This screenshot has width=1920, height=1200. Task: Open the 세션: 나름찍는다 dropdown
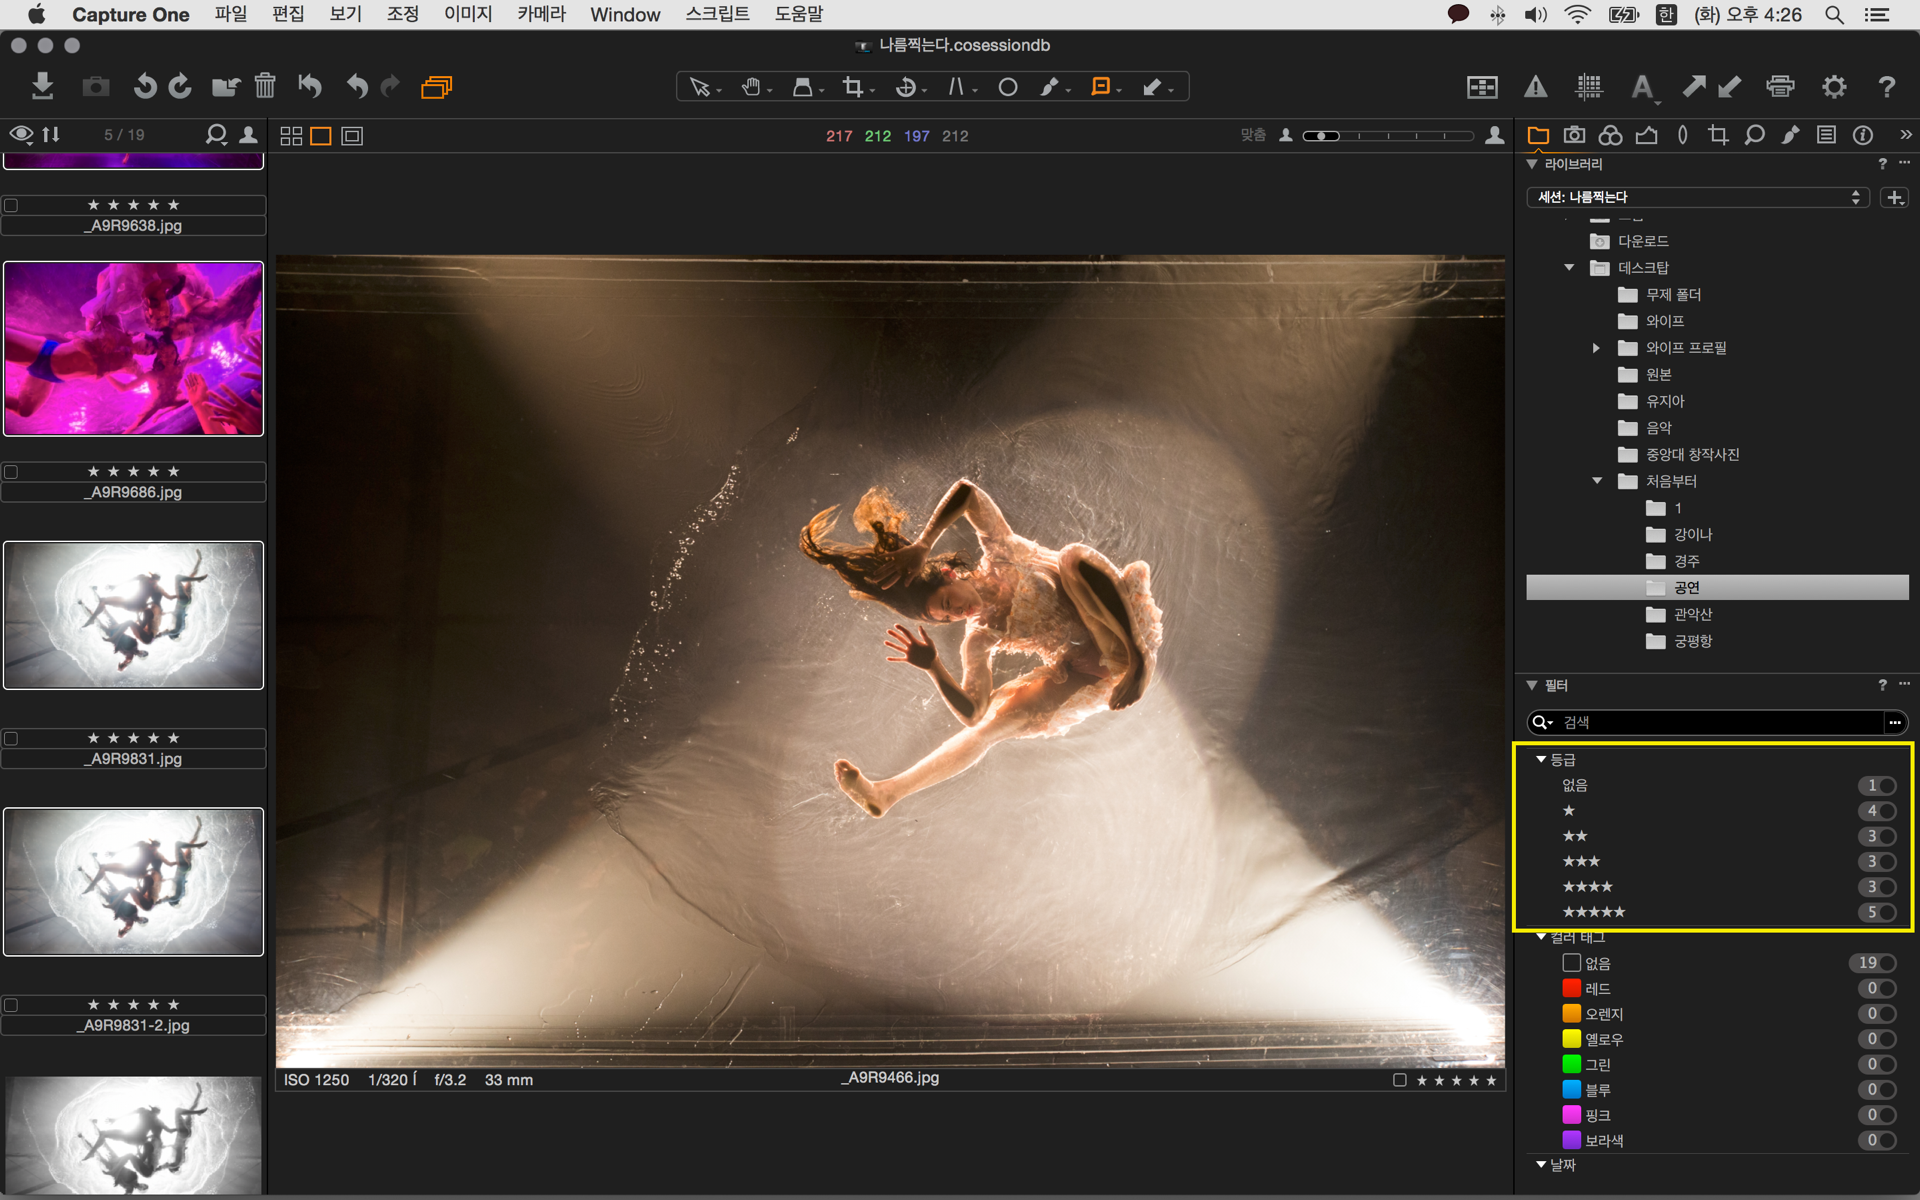(1699, 197)
